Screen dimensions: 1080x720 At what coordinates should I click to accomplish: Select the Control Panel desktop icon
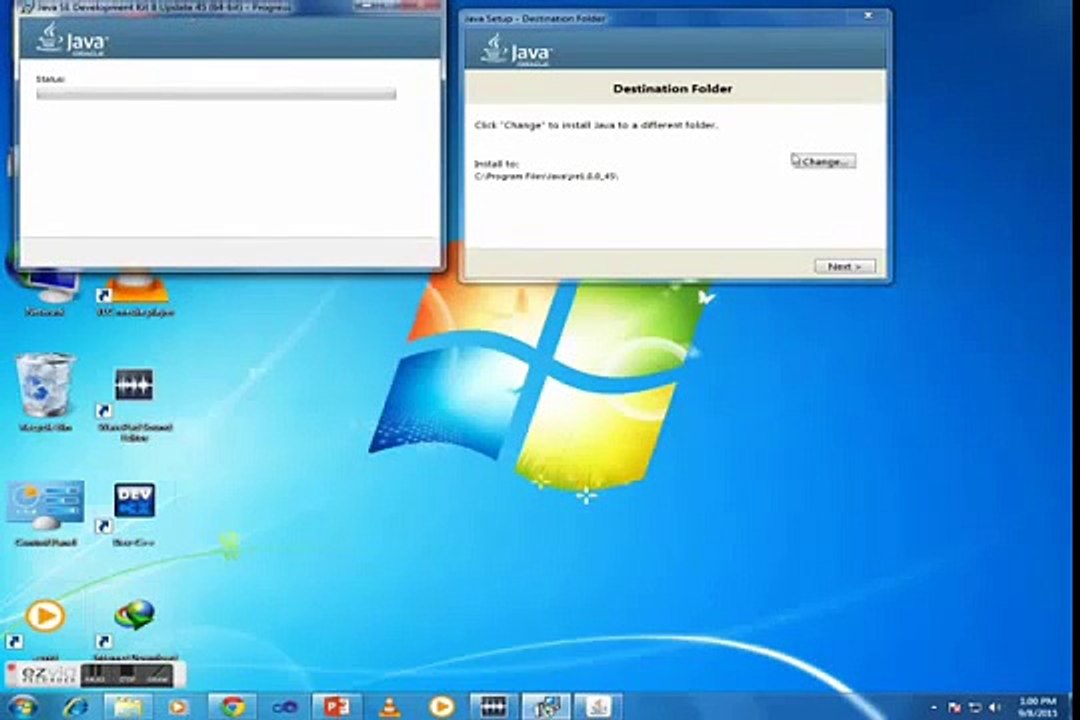coord(45,513)
